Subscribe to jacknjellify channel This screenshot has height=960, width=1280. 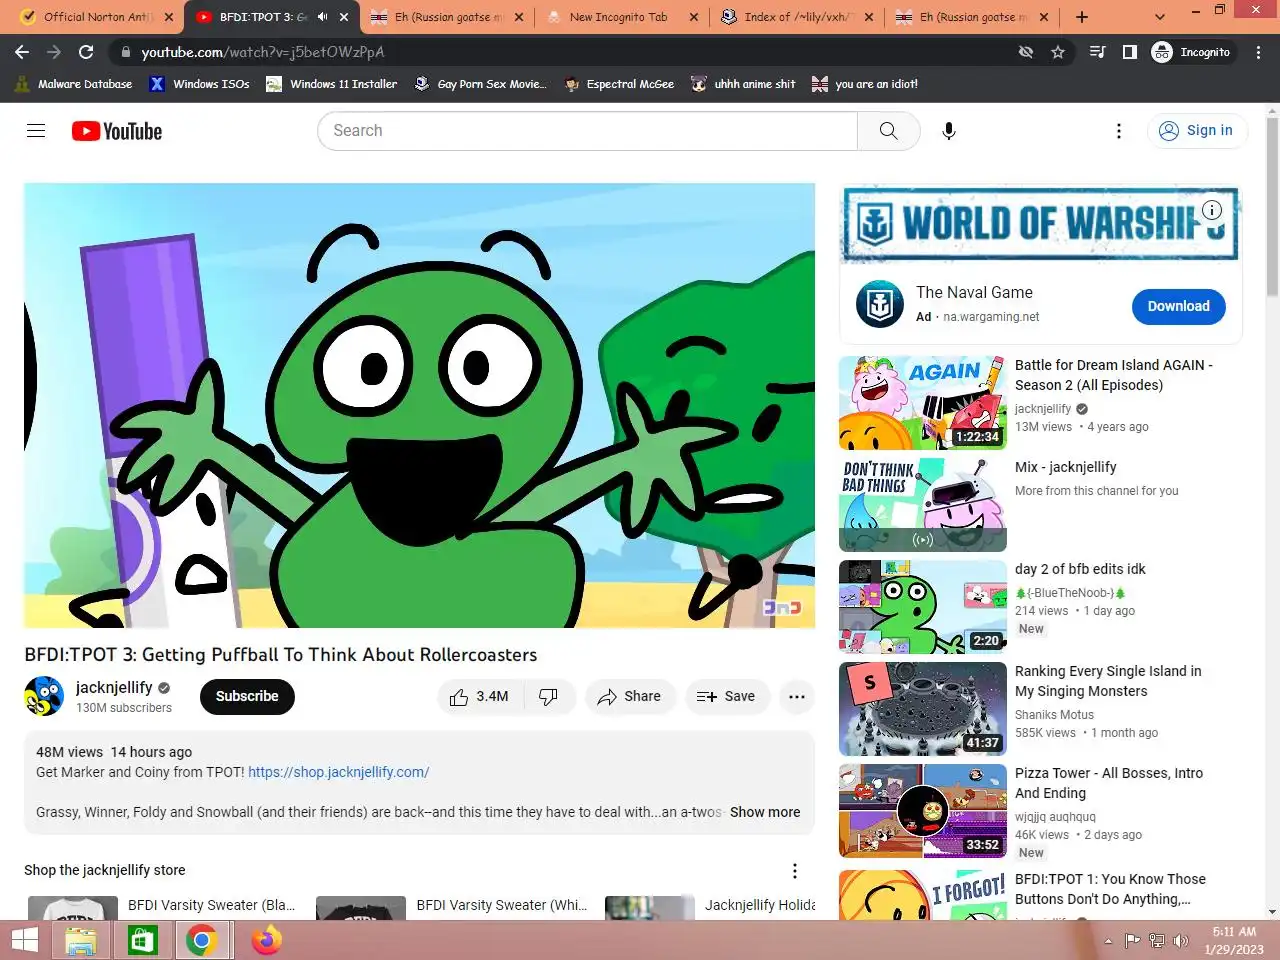tap(247, 697)
